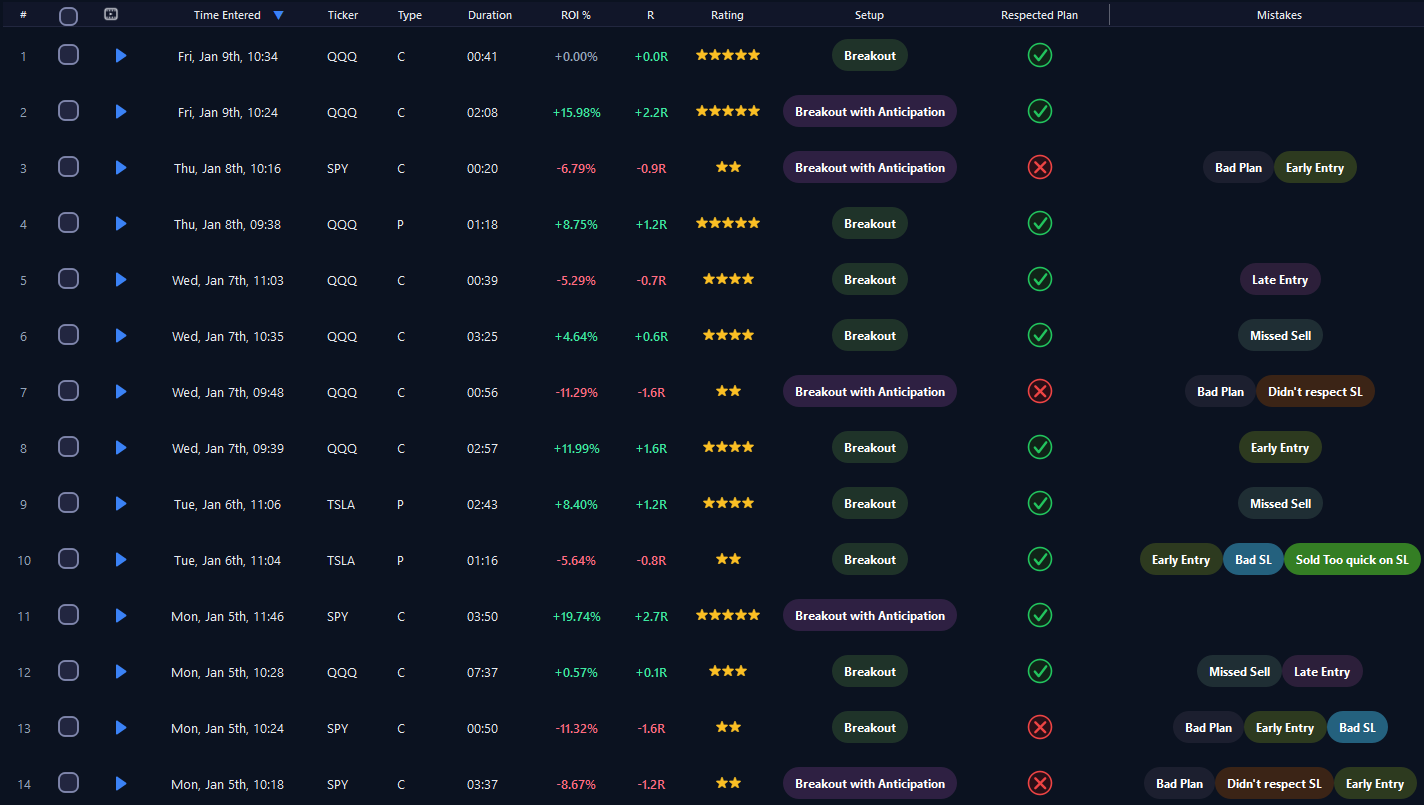
Task: Select the checkbox on trade 10
Action: 68,559
